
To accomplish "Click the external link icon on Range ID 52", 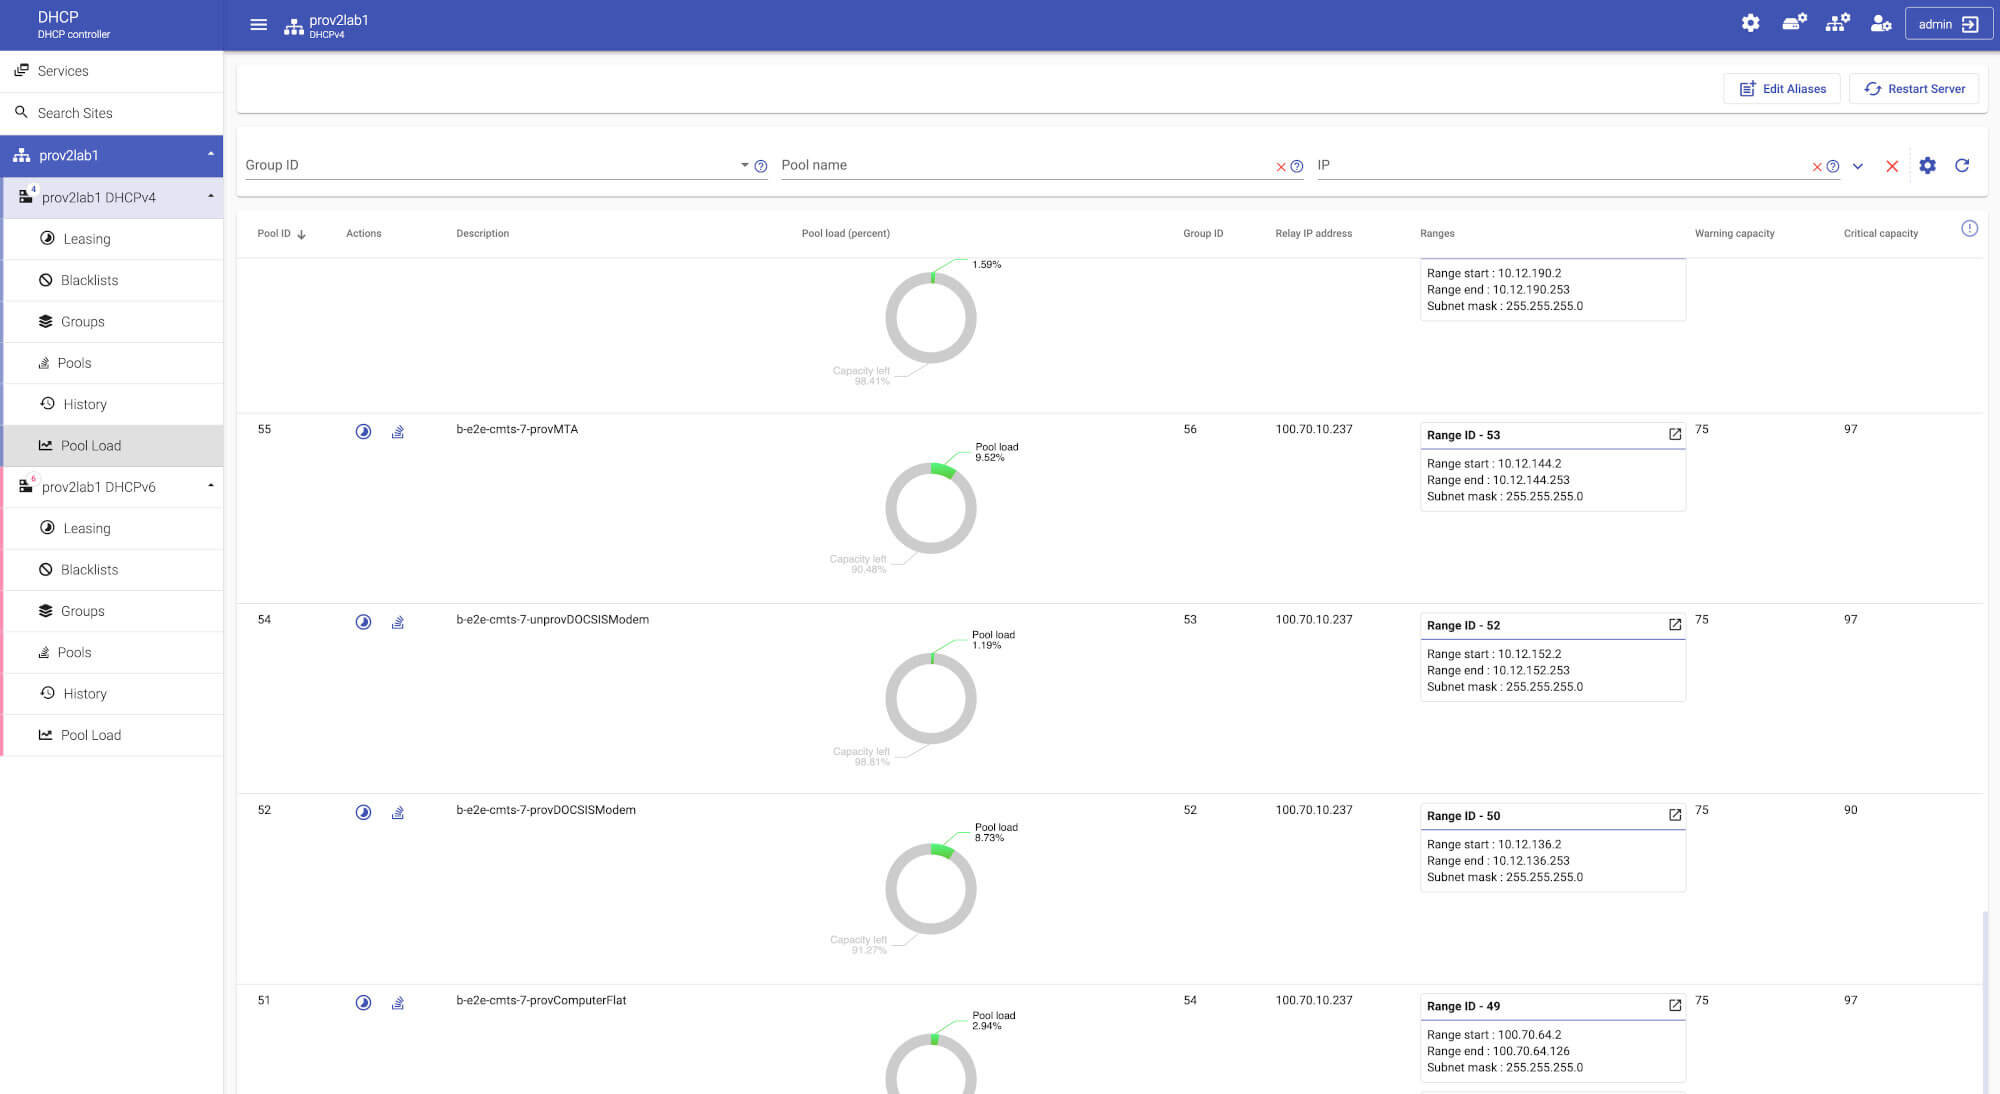I will point(1674,625).
